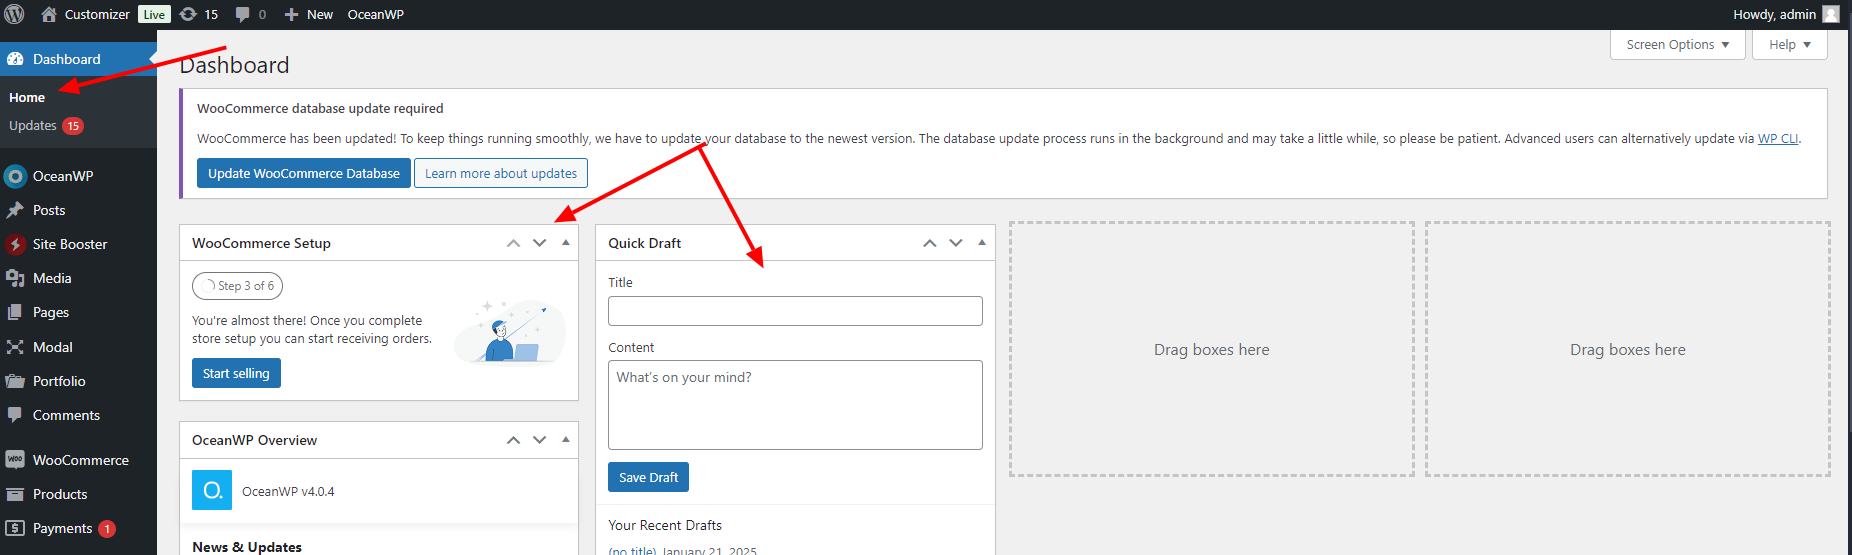Image resolution: width=1852 pixels, height=555 pixels.
Task: Click the Site Booster lightning icon
Action: tap(15, 244)
